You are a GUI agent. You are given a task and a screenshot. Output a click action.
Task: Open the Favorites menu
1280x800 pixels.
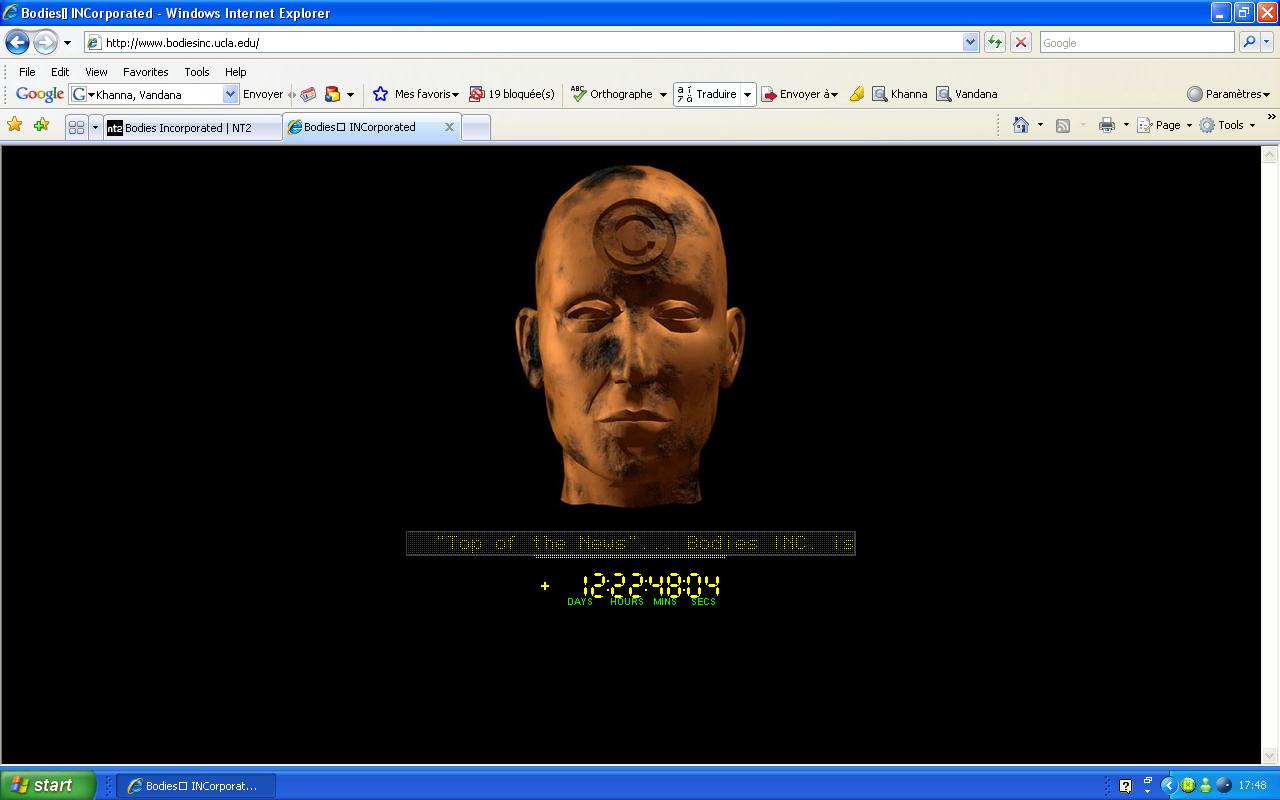(145, 72)
